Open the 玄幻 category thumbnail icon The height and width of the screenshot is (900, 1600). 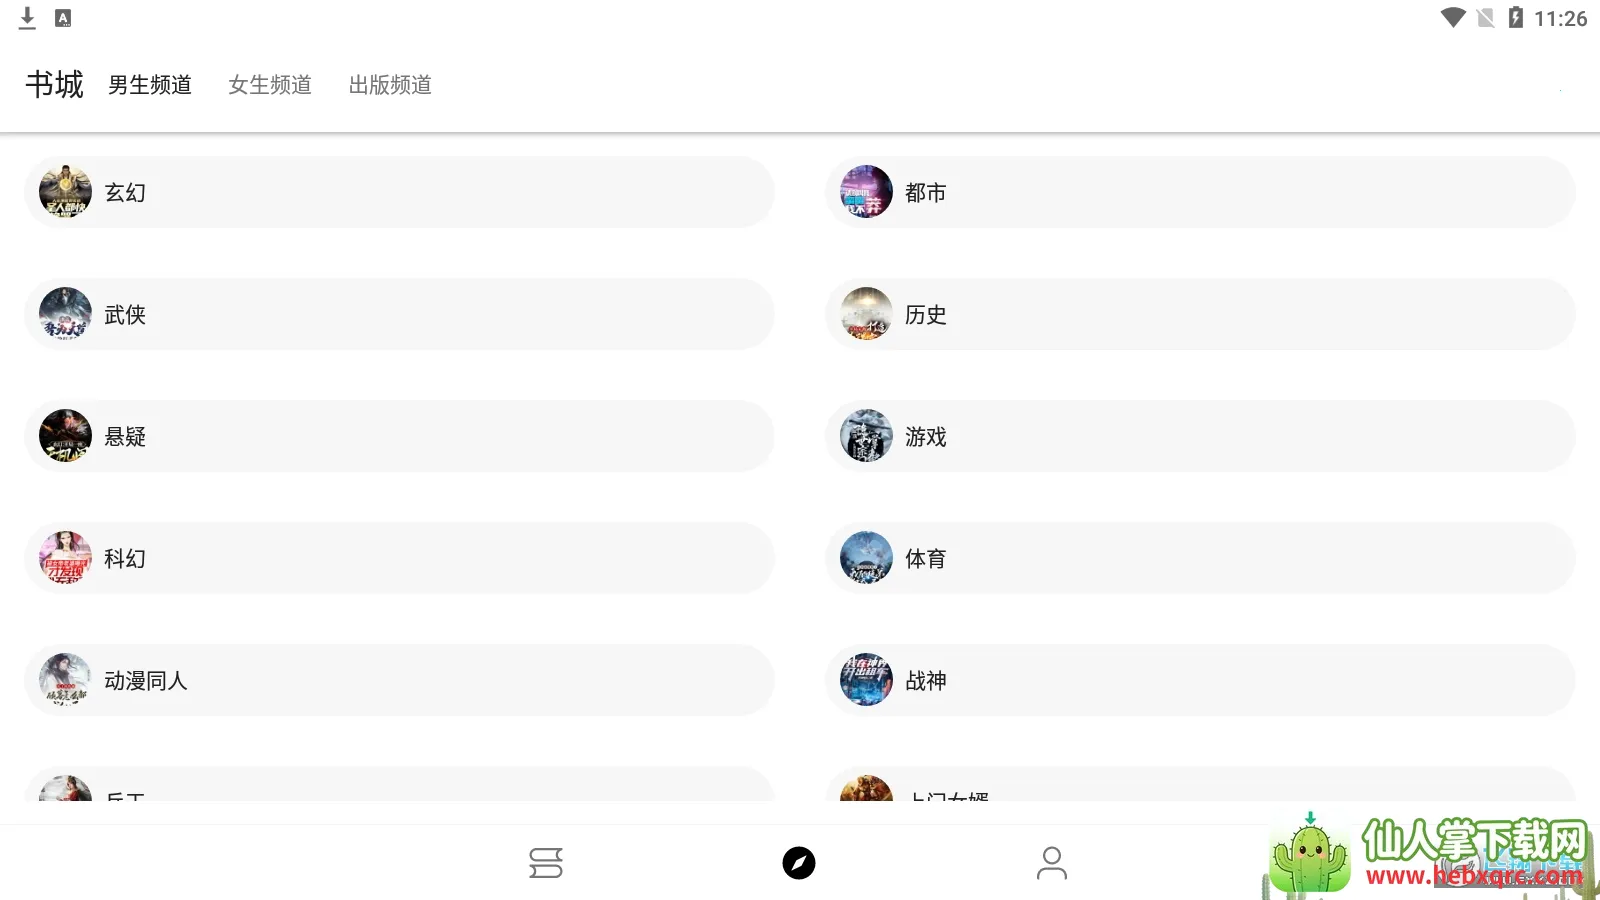pyautogui.click(x=65, y=191)
